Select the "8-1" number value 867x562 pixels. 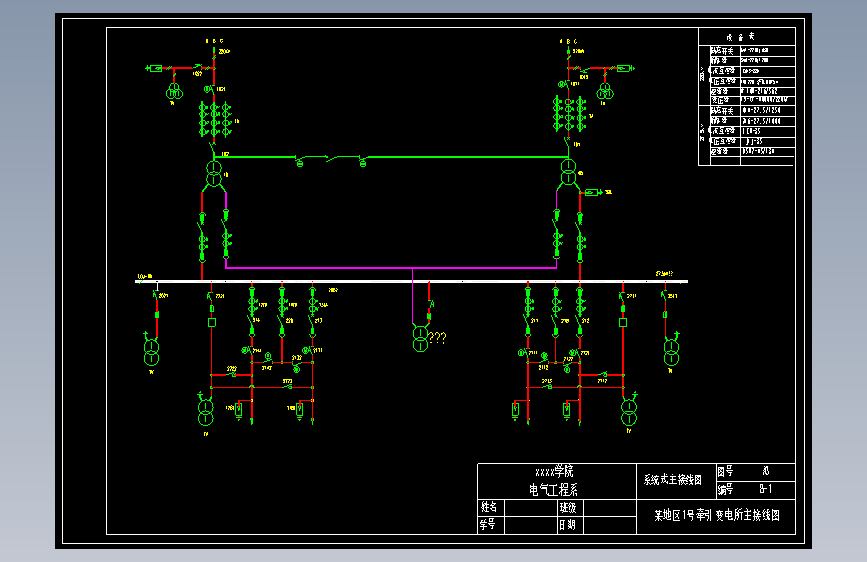(765, 489)
